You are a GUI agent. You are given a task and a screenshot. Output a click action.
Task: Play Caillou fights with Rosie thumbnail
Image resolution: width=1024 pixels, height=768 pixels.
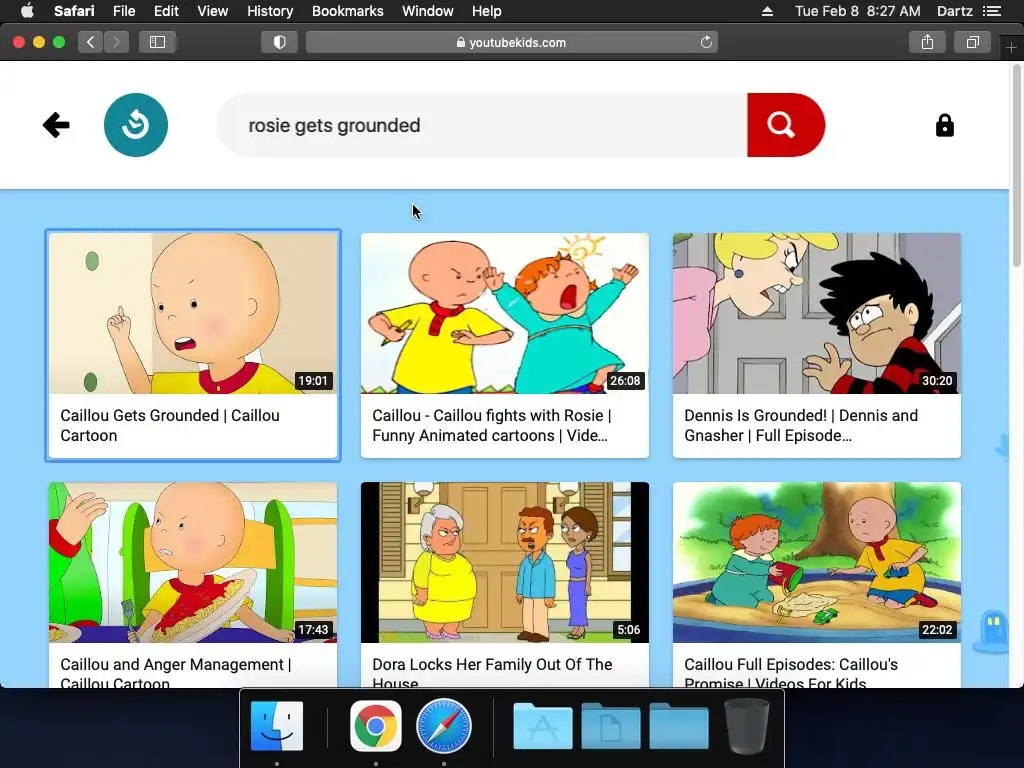[505, 313]
